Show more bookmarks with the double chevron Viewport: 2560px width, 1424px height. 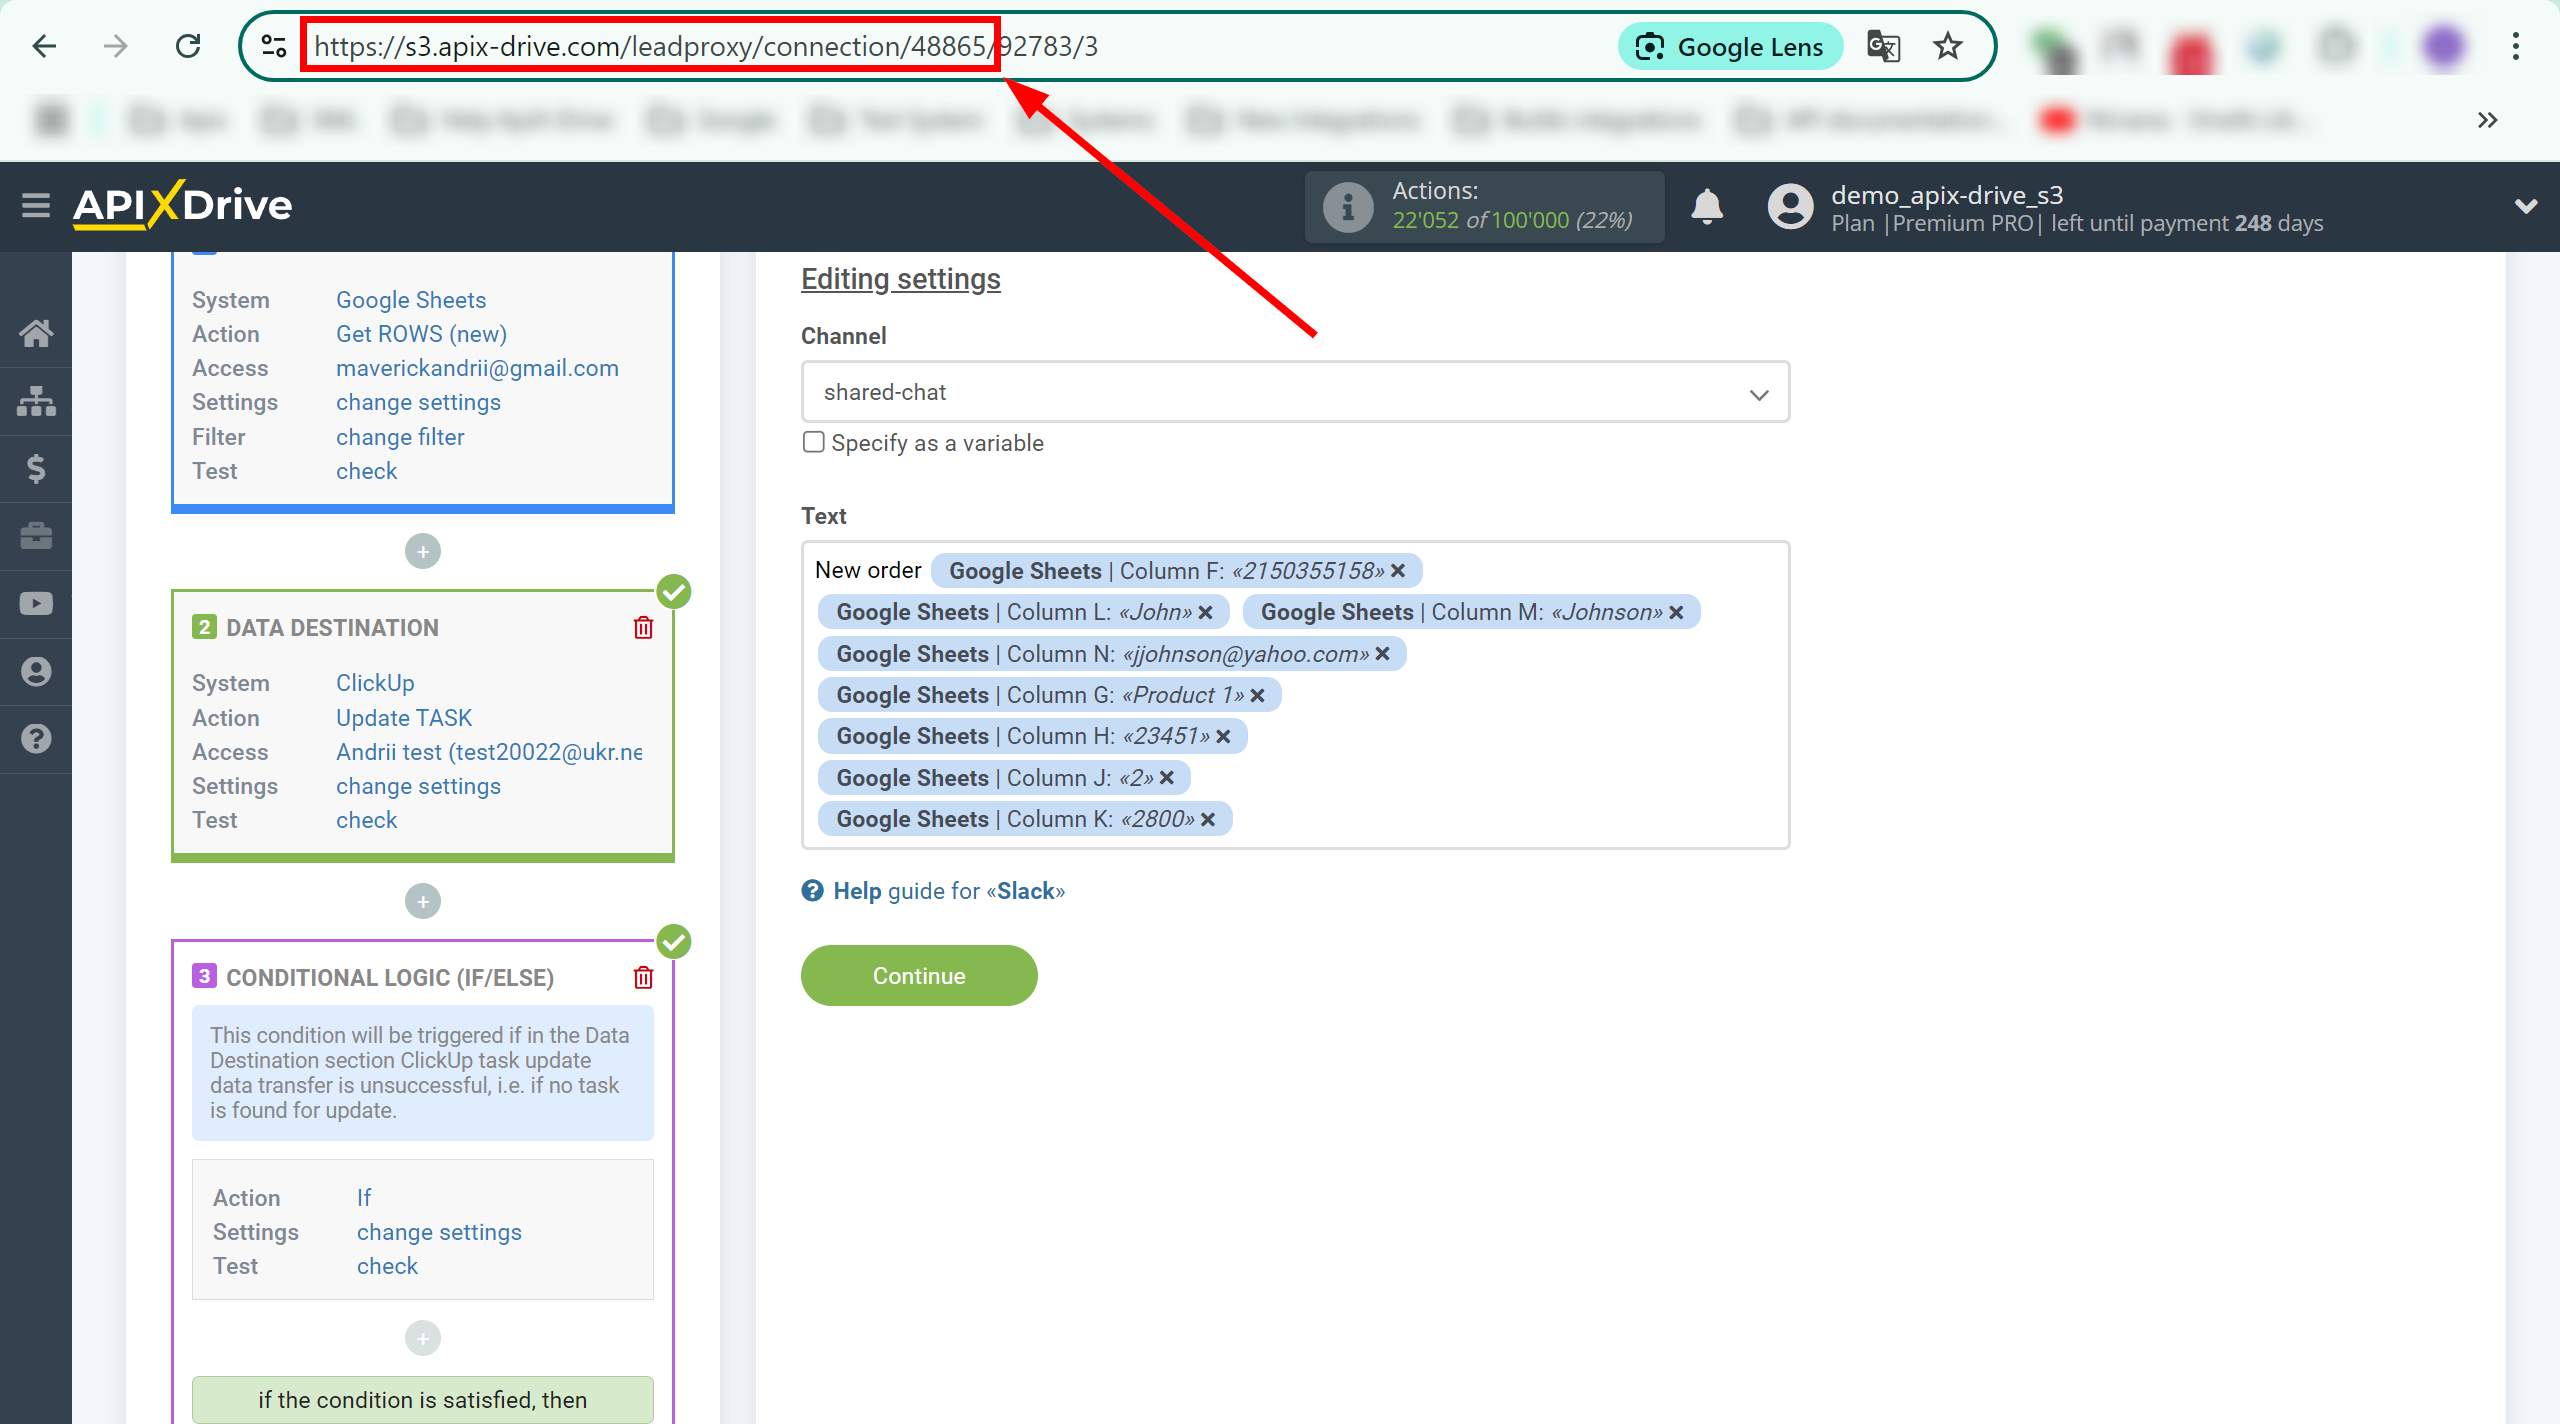point(2487,120)
